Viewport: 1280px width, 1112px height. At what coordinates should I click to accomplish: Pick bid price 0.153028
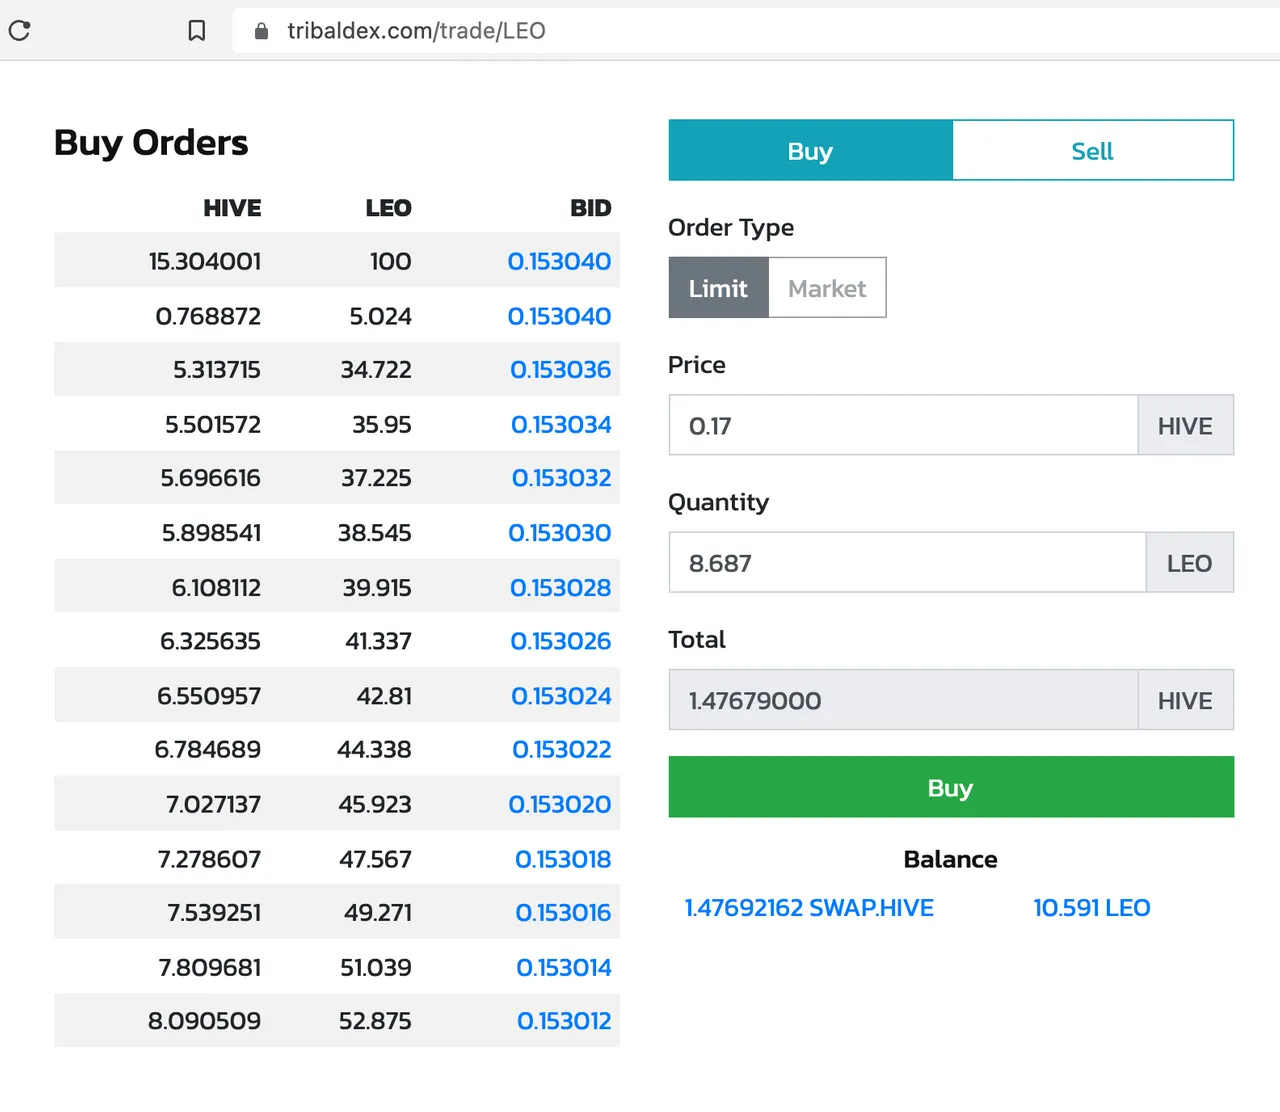coord(560,588)
